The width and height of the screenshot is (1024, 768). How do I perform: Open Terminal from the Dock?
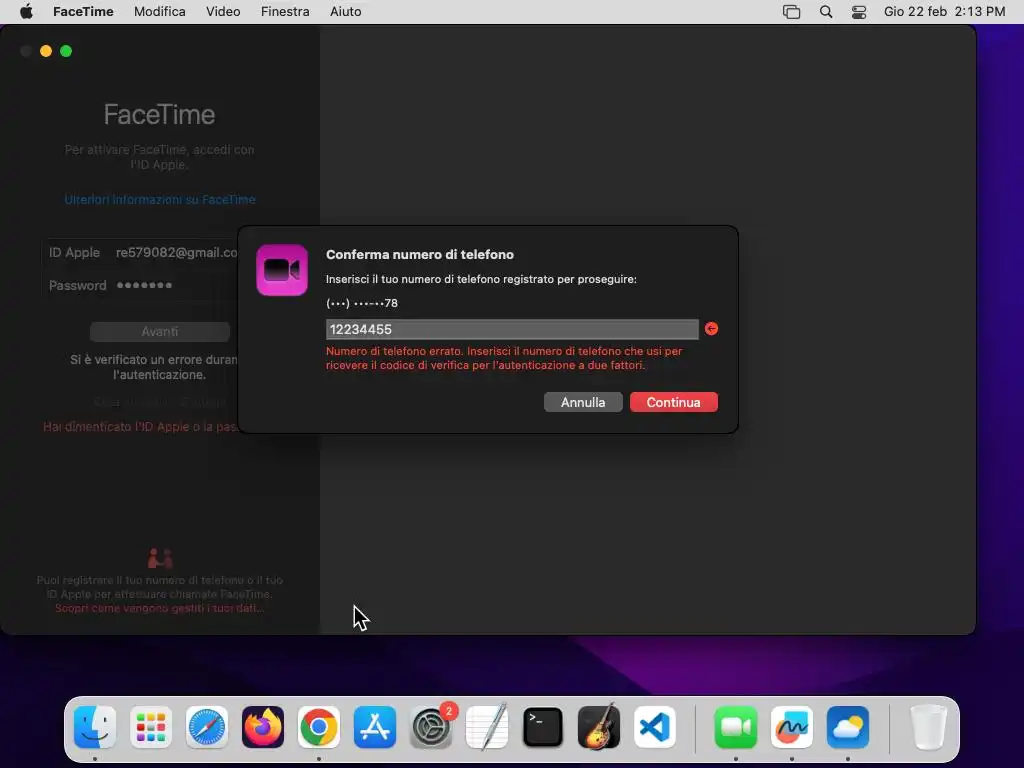tap(543, 727)
